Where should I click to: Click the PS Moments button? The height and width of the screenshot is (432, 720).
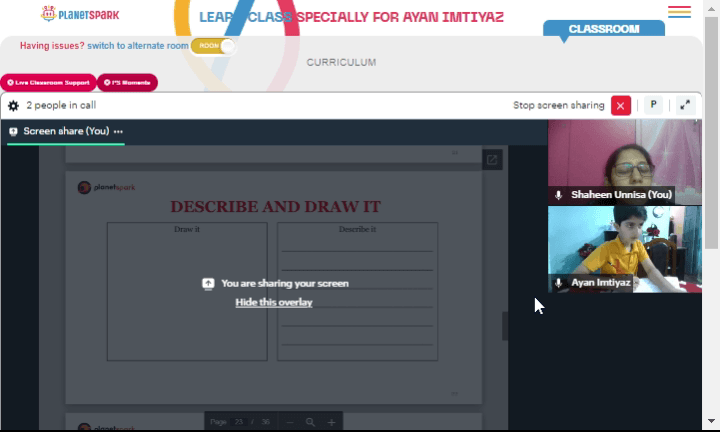pyautogui.click(x=127, y=83)
